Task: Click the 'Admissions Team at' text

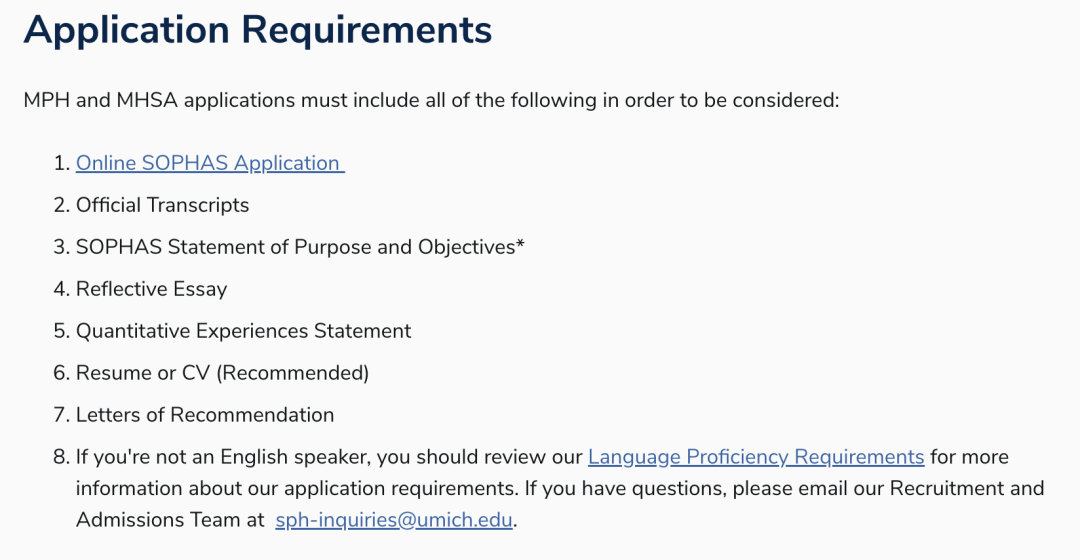Action: (x=170, y=519)
